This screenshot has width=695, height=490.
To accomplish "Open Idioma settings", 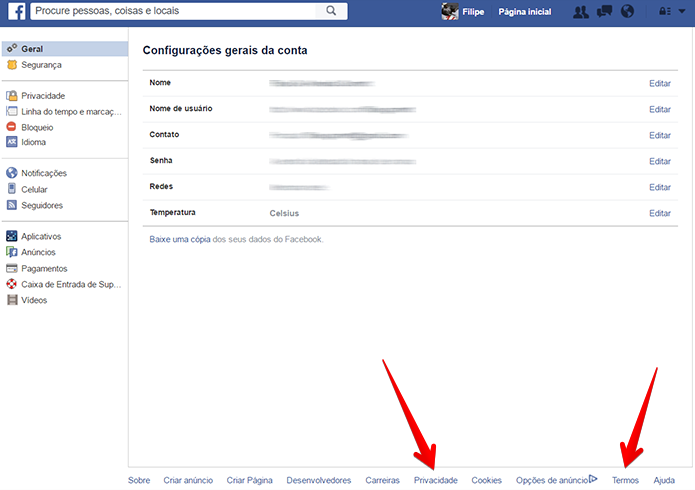I will 34,142.
